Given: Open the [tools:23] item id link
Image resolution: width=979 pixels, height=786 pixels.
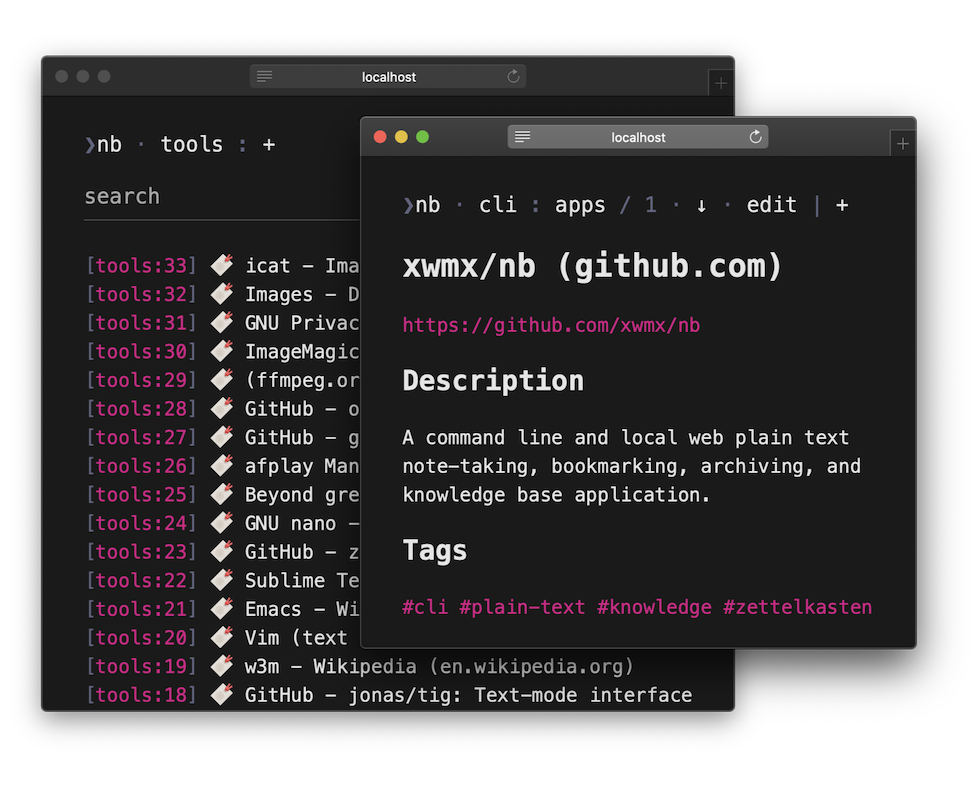Looking at the screenshot, I should click(x=141, y=552).
